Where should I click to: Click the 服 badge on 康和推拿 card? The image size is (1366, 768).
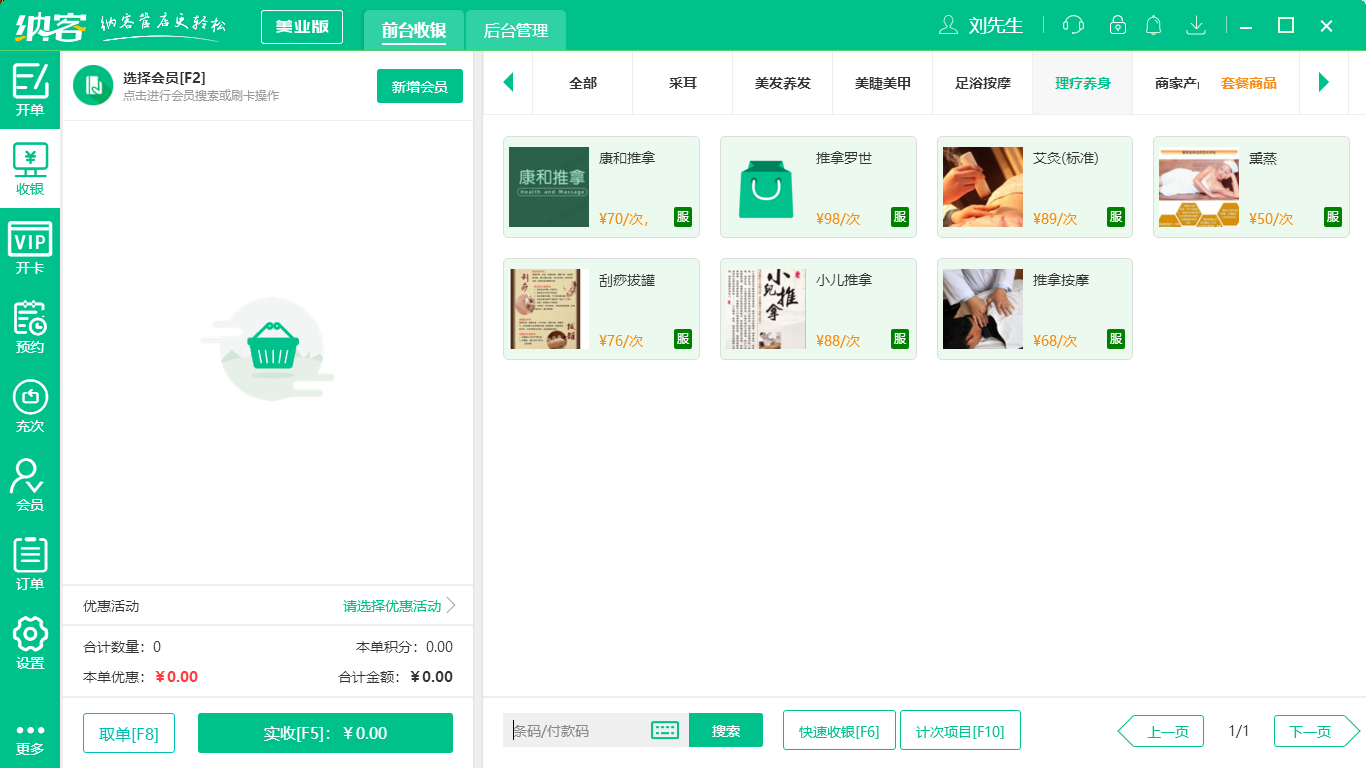[x=683, y=217]
